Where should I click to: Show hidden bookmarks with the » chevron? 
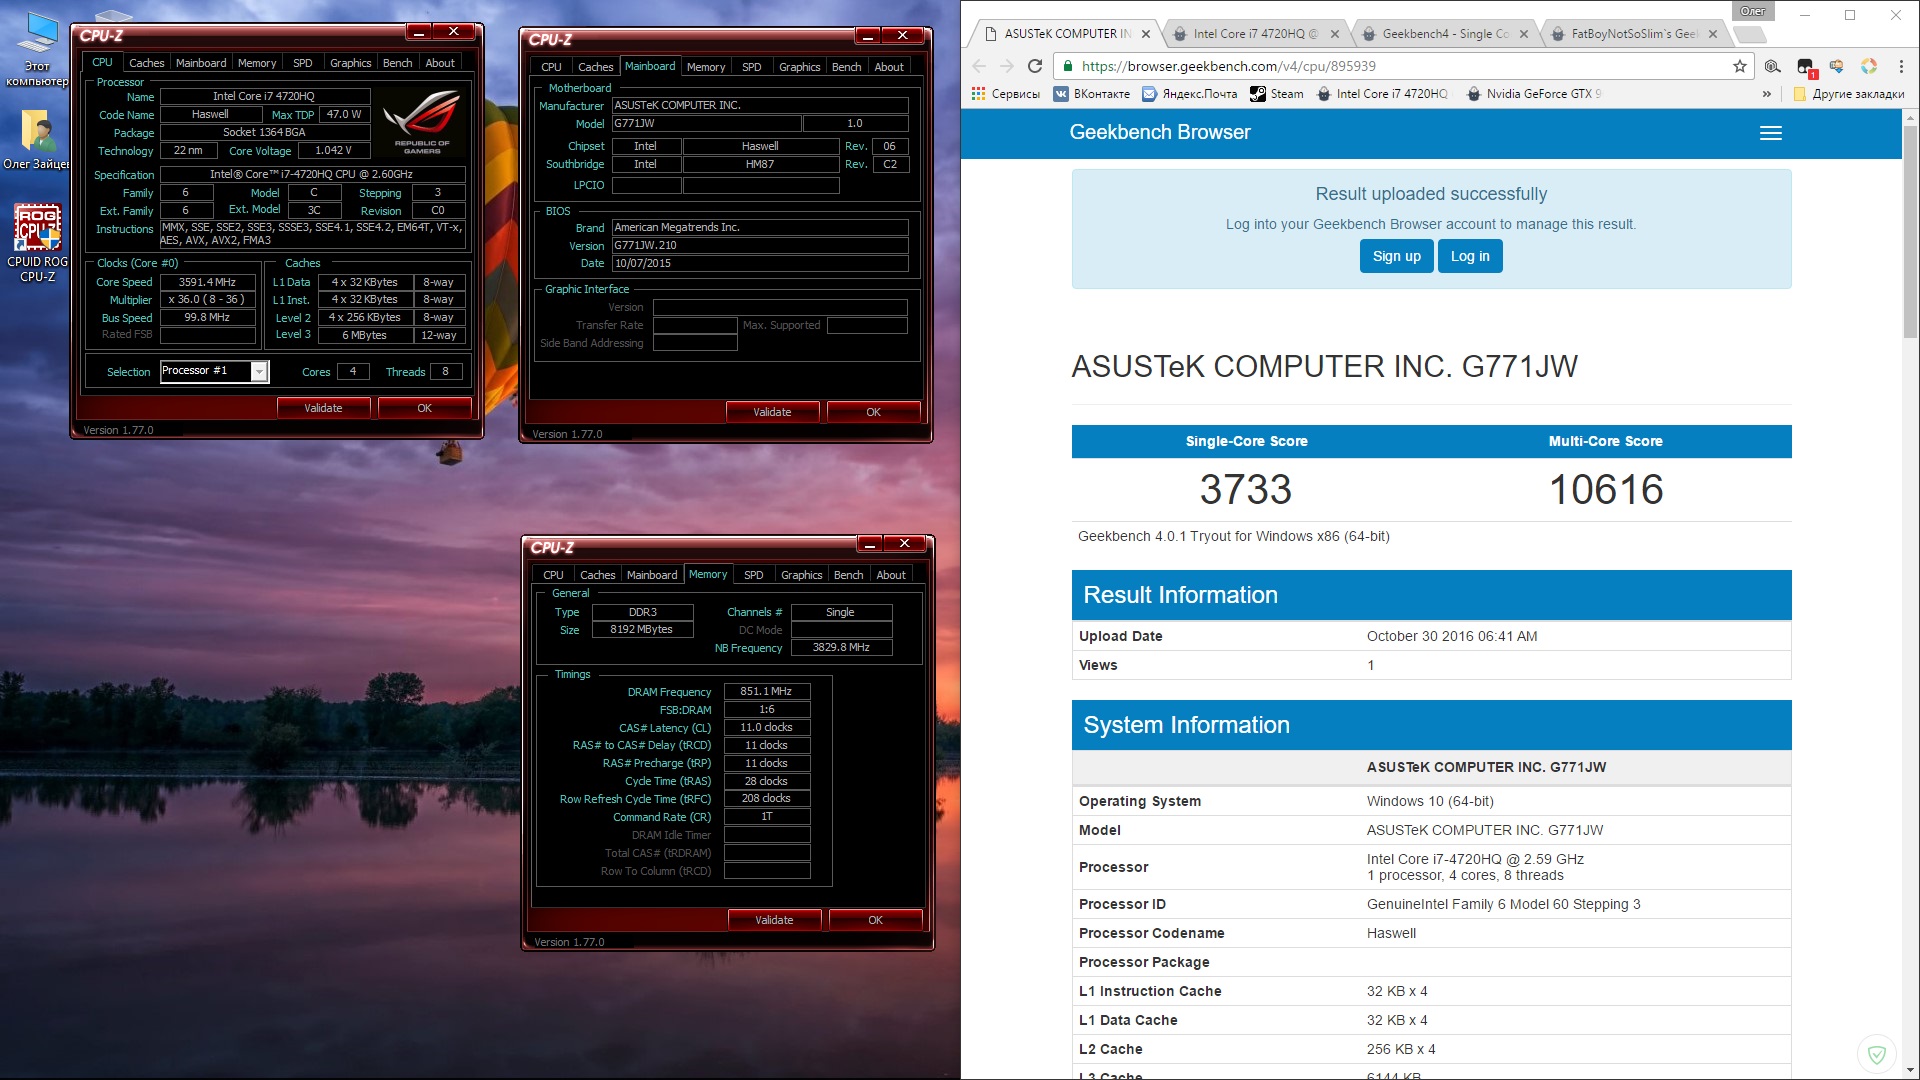tap(1767, 94)
